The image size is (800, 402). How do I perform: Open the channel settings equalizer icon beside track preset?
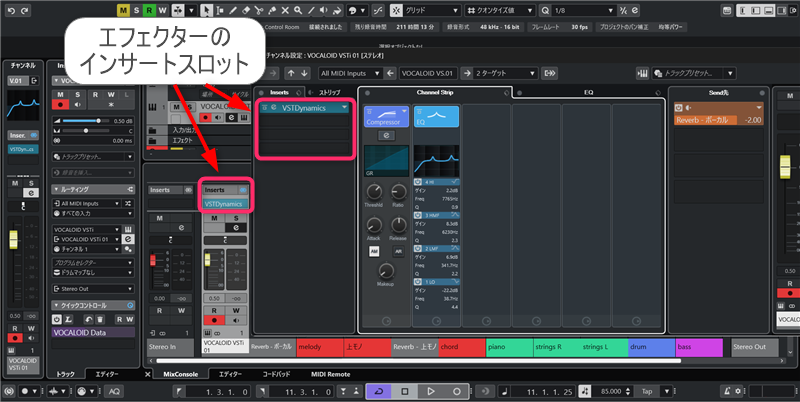pyautogui.click(x=642, y=73)
